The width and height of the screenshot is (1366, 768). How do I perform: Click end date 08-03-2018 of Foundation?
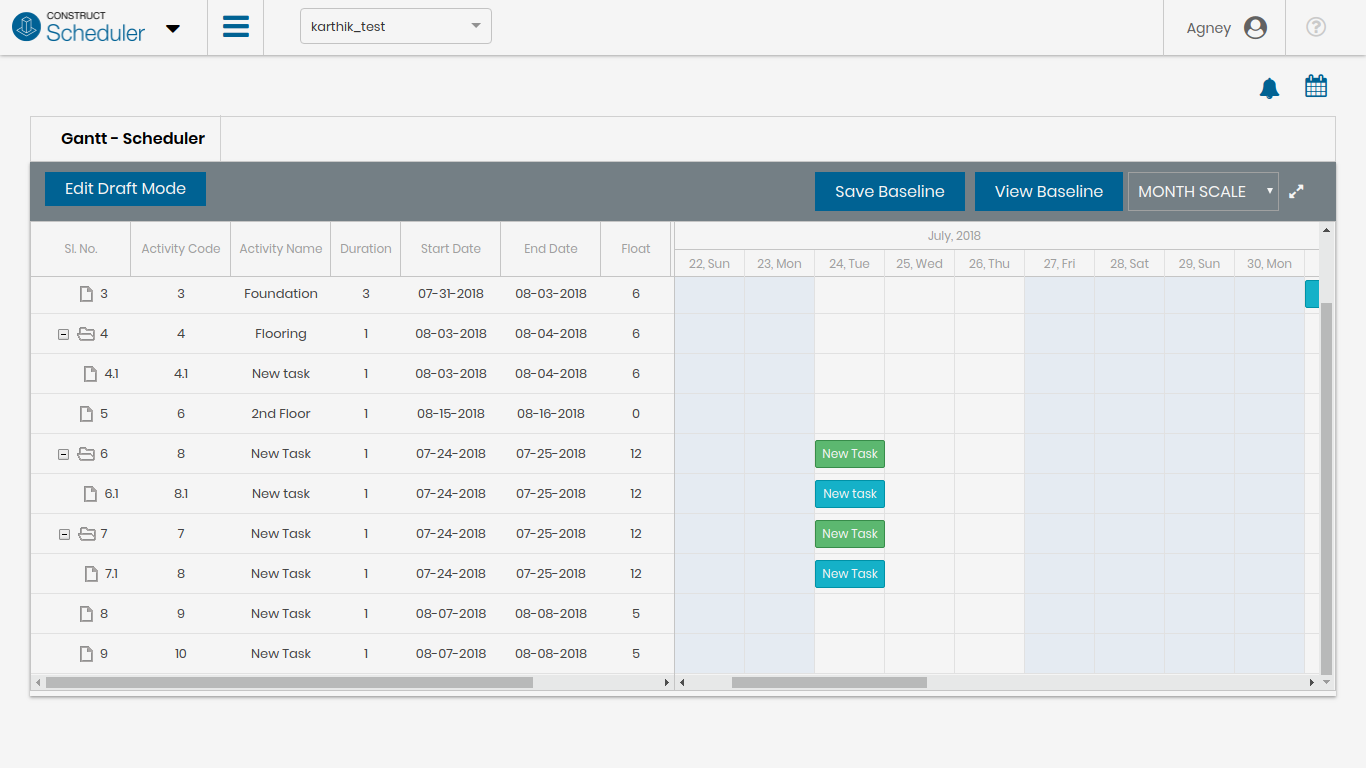[551, 294]
